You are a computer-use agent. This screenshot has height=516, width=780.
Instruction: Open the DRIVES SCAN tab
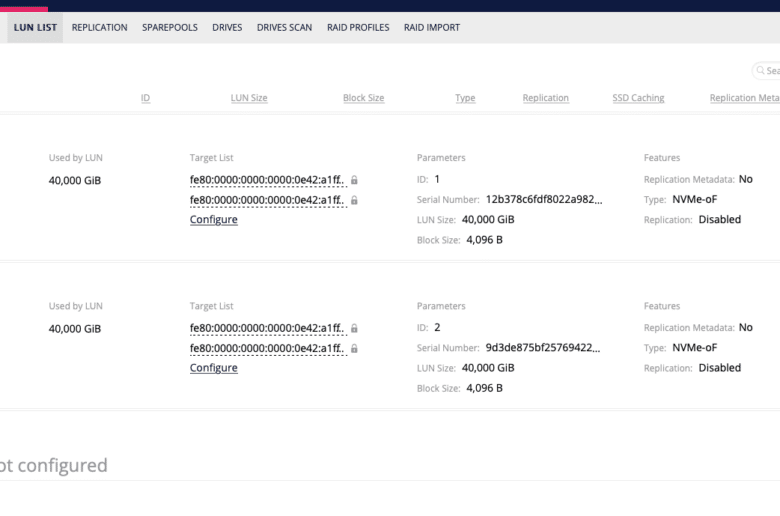(284, 27)
